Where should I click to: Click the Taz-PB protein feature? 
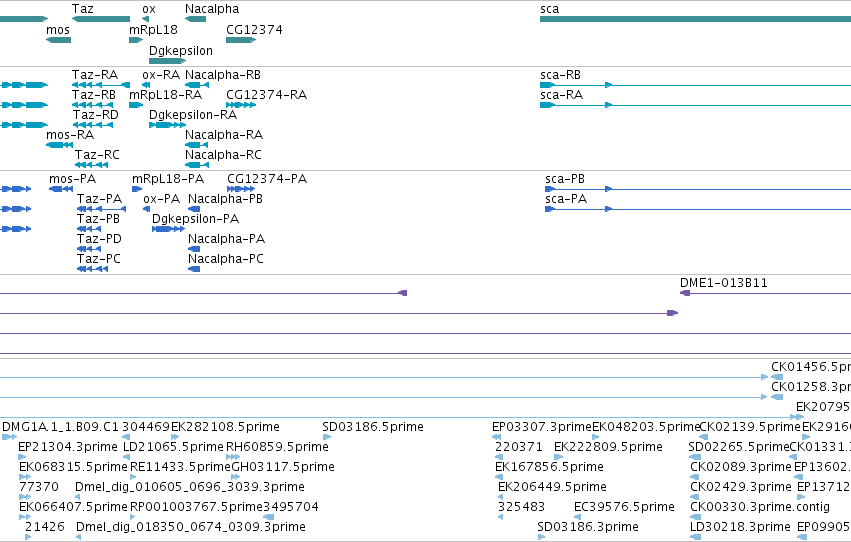[x=89, y=229]
